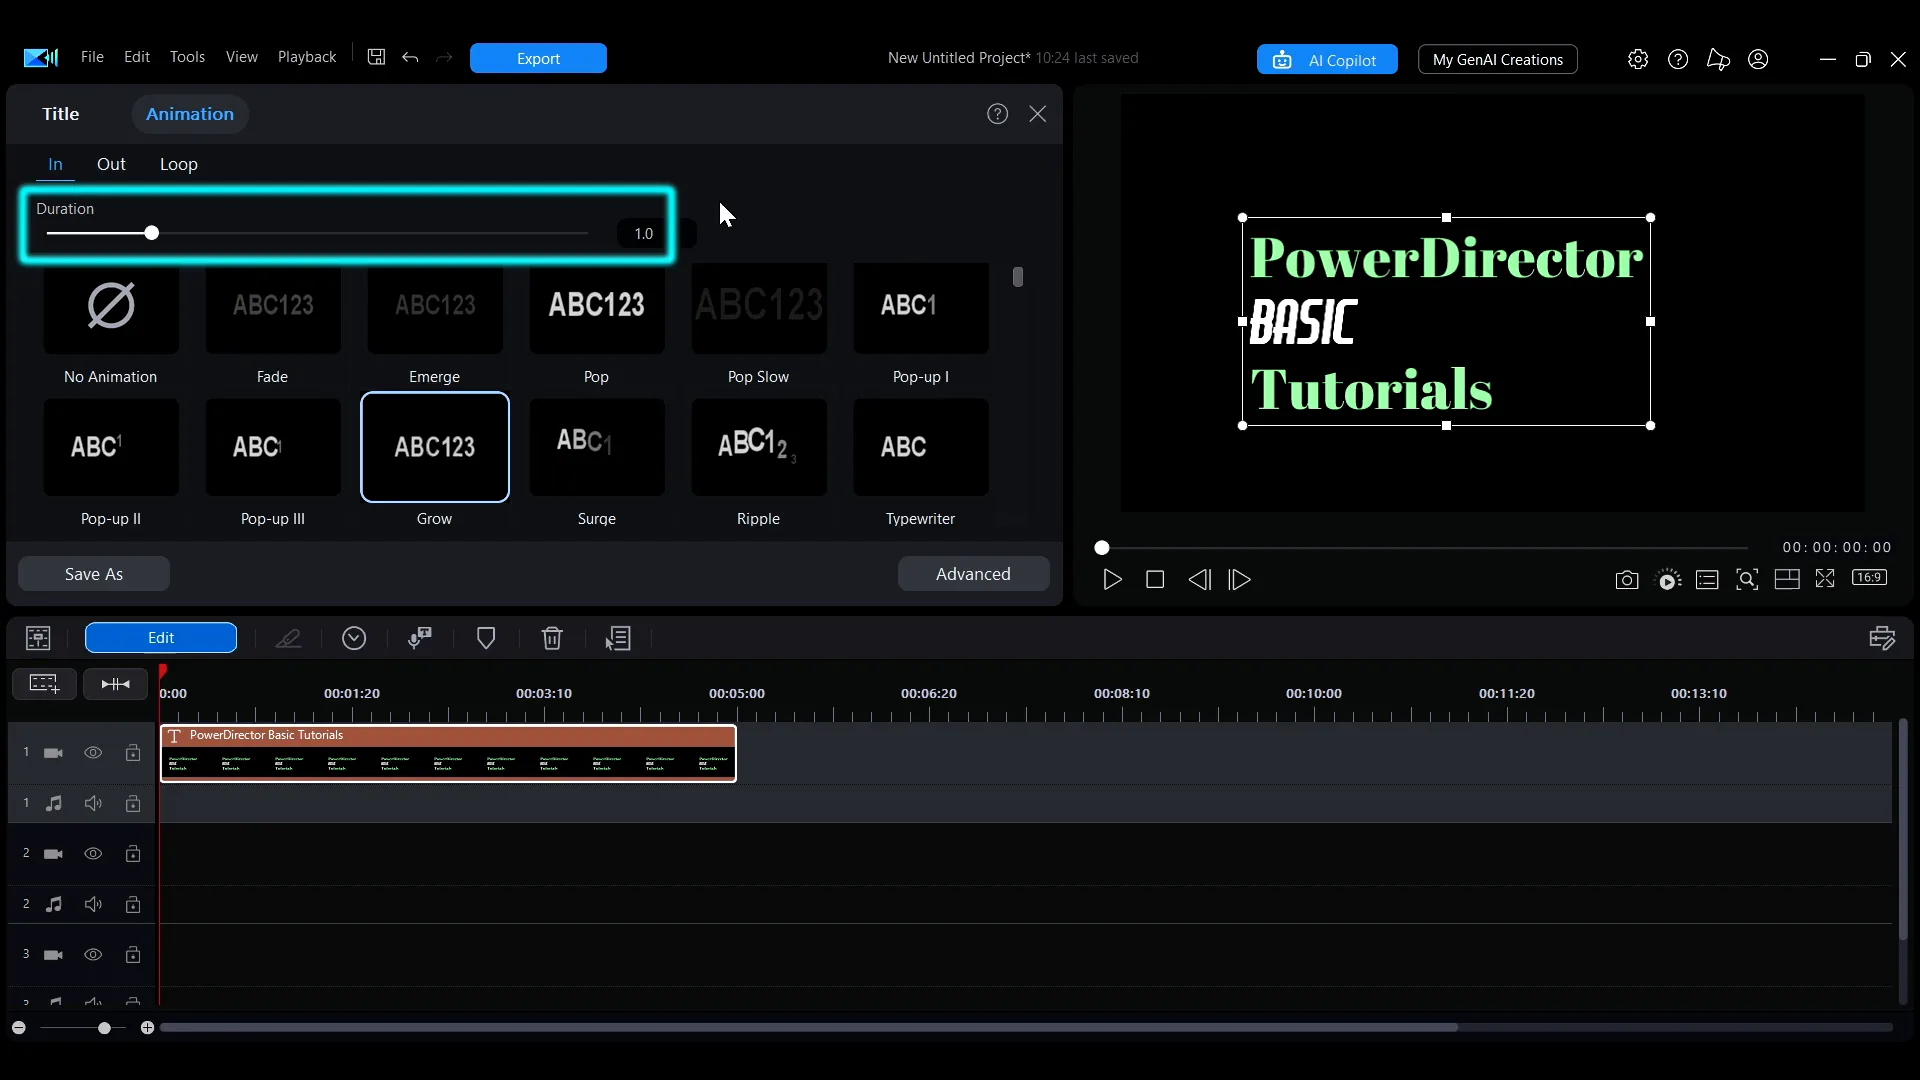Close the Title Animation panel
This screenshot has width=1920, height=1080.
tap(1038, 114)
